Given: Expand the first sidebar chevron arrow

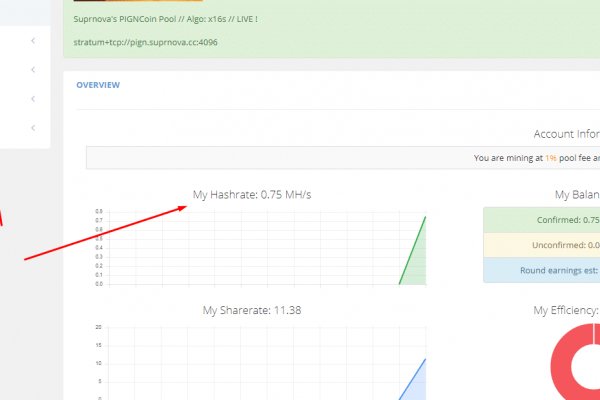Looking at the screenshot, I should coord(33,40).
